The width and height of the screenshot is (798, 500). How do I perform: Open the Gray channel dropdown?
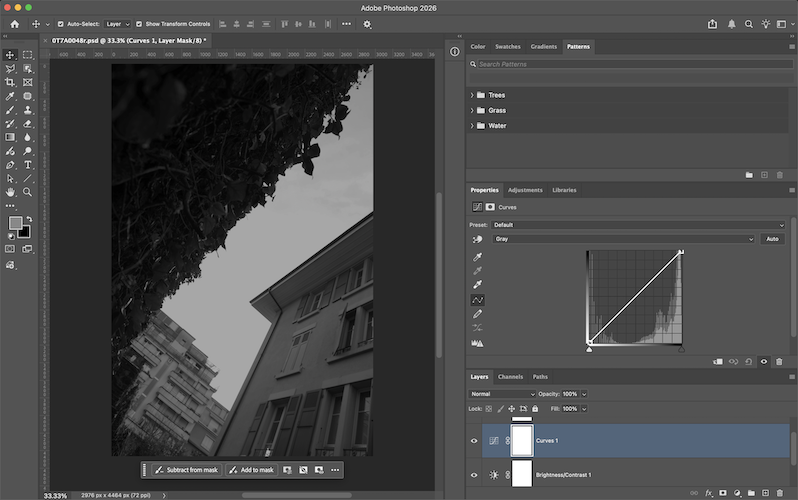pyautogui.click(x=623, y=239)
